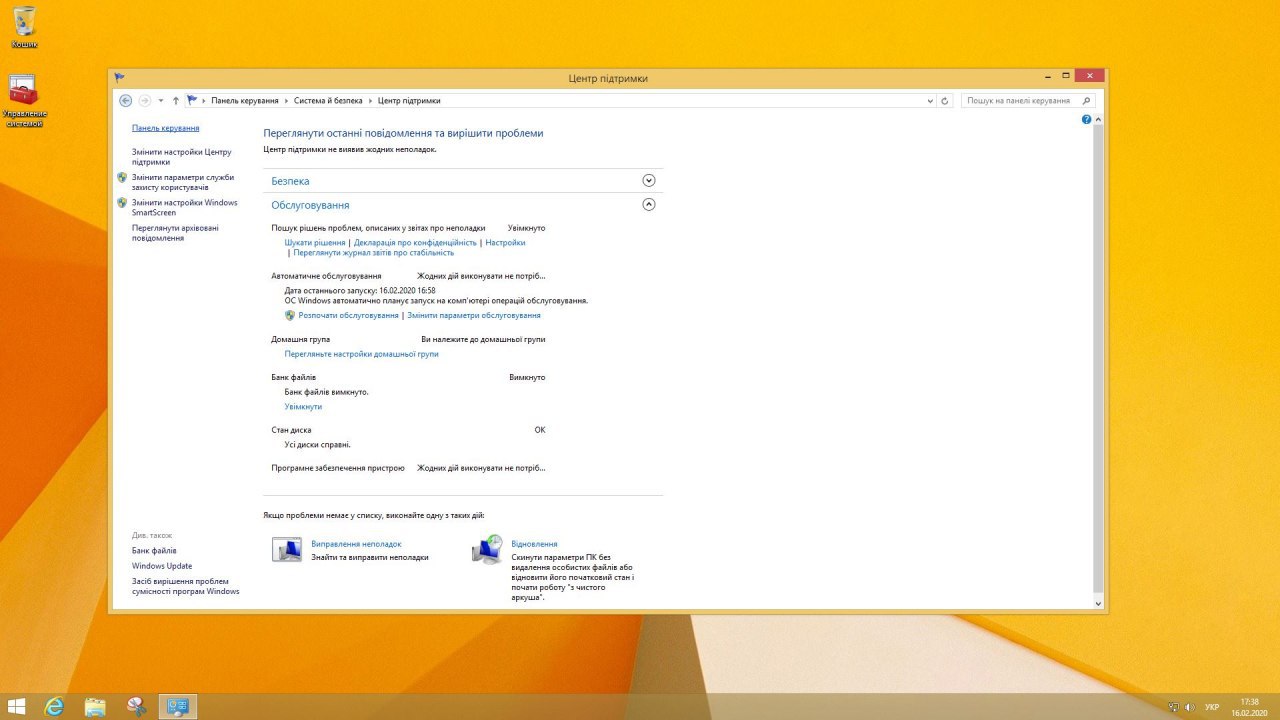This screenshot has height=720, width=1280.
Task: Open File Explorer from taskbar
Action: (95, 707)
